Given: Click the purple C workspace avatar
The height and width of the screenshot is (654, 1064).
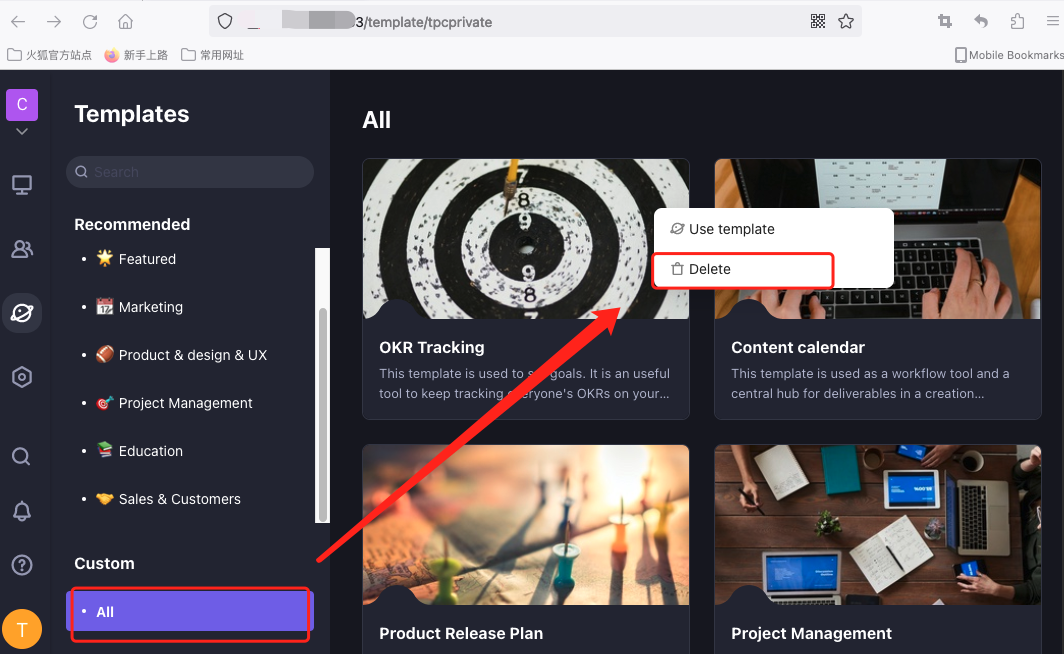Looking at the screenshot, I should 22,104.
